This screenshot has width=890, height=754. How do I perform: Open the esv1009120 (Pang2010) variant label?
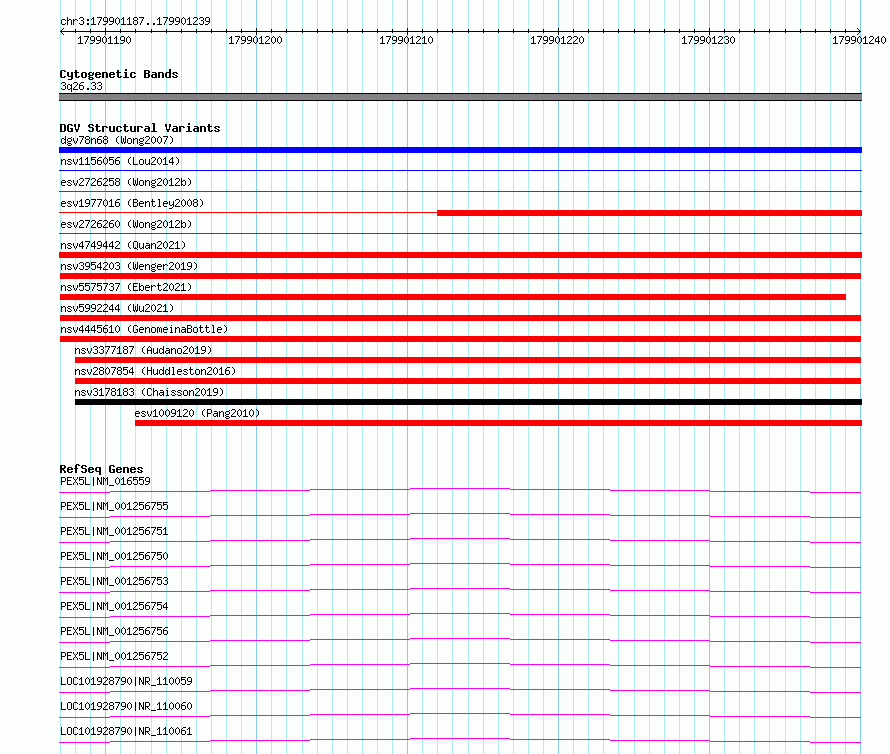(x=197, y=413)
